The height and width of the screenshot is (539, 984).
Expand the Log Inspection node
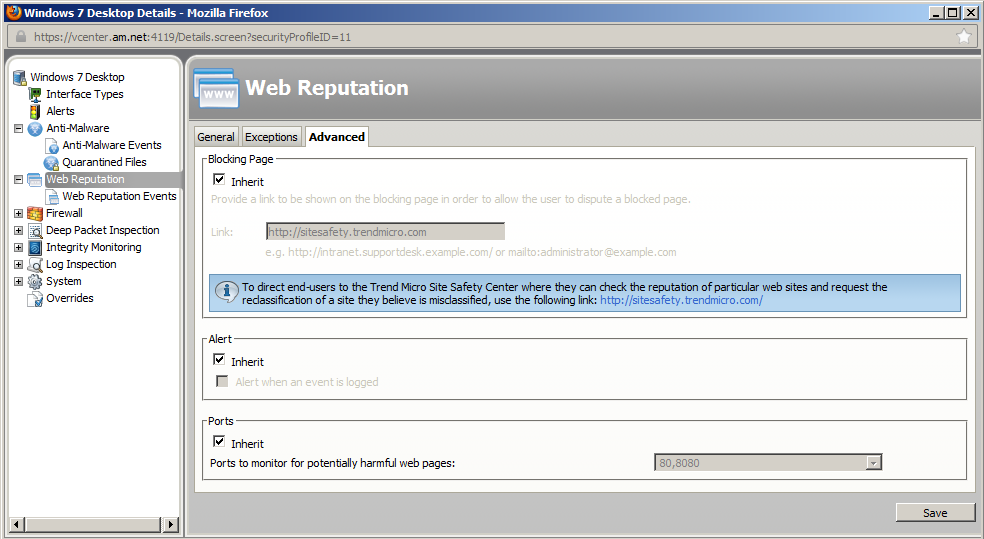19,264
